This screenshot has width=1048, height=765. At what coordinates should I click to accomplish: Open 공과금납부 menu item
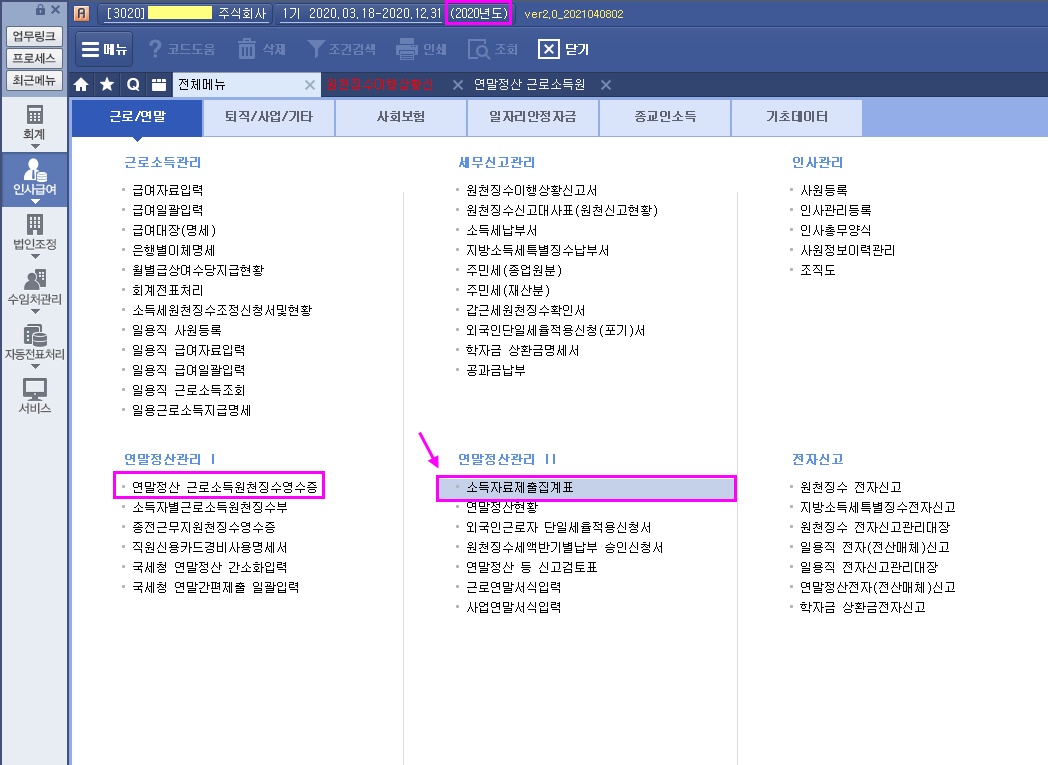pyautogui.click(x=495, y=370)
